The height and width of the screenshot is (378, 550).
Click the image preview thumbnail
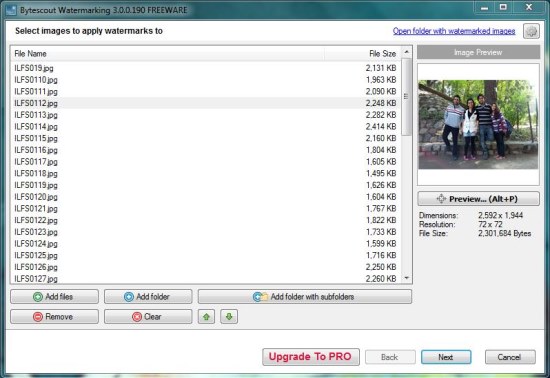478,124
